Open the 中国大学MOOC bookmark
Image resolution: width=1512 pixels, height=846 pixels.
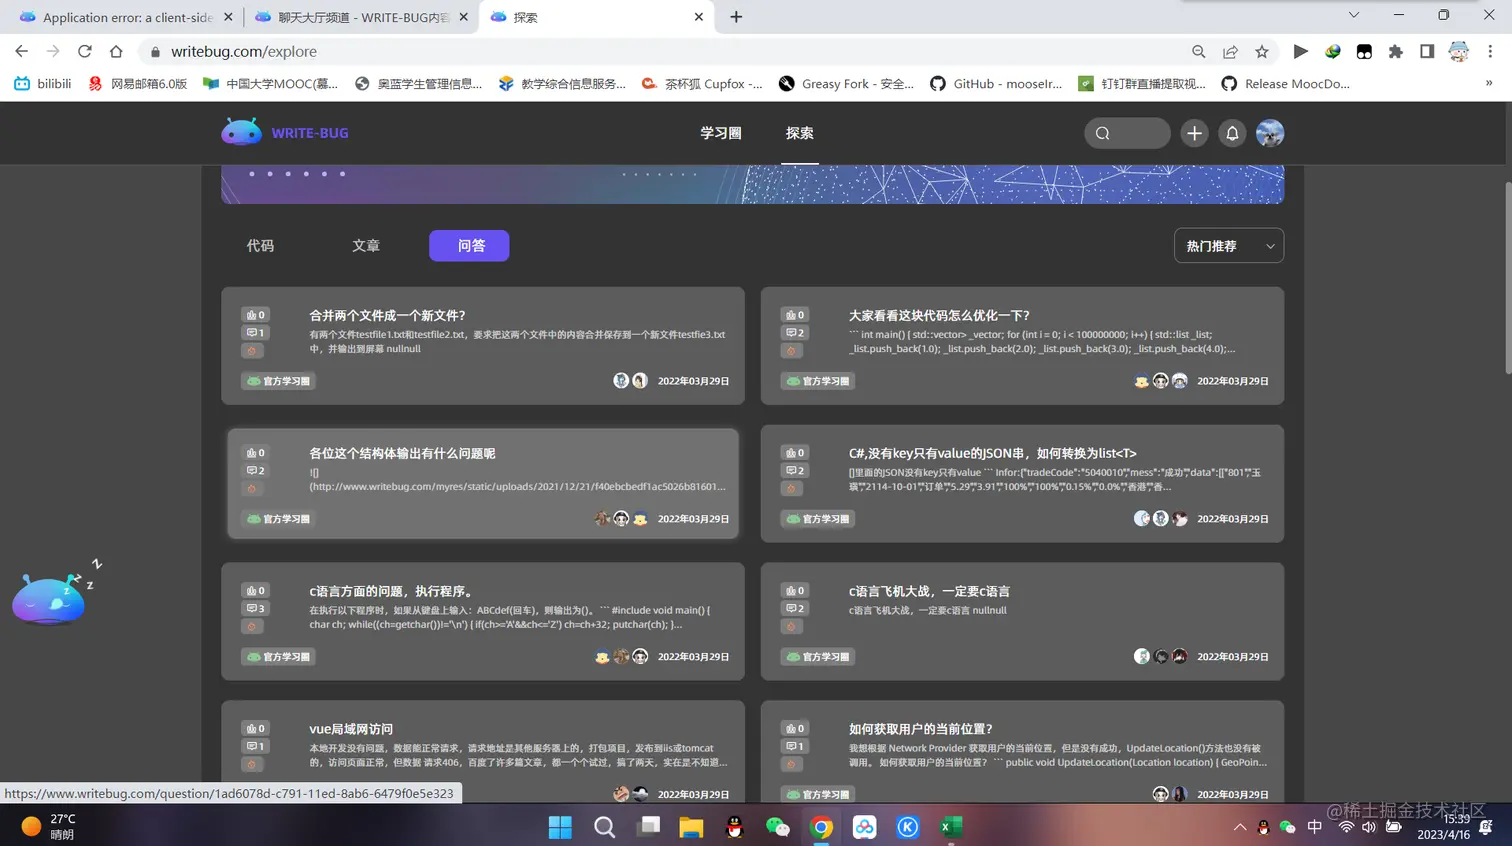click(x=270, y=83)
